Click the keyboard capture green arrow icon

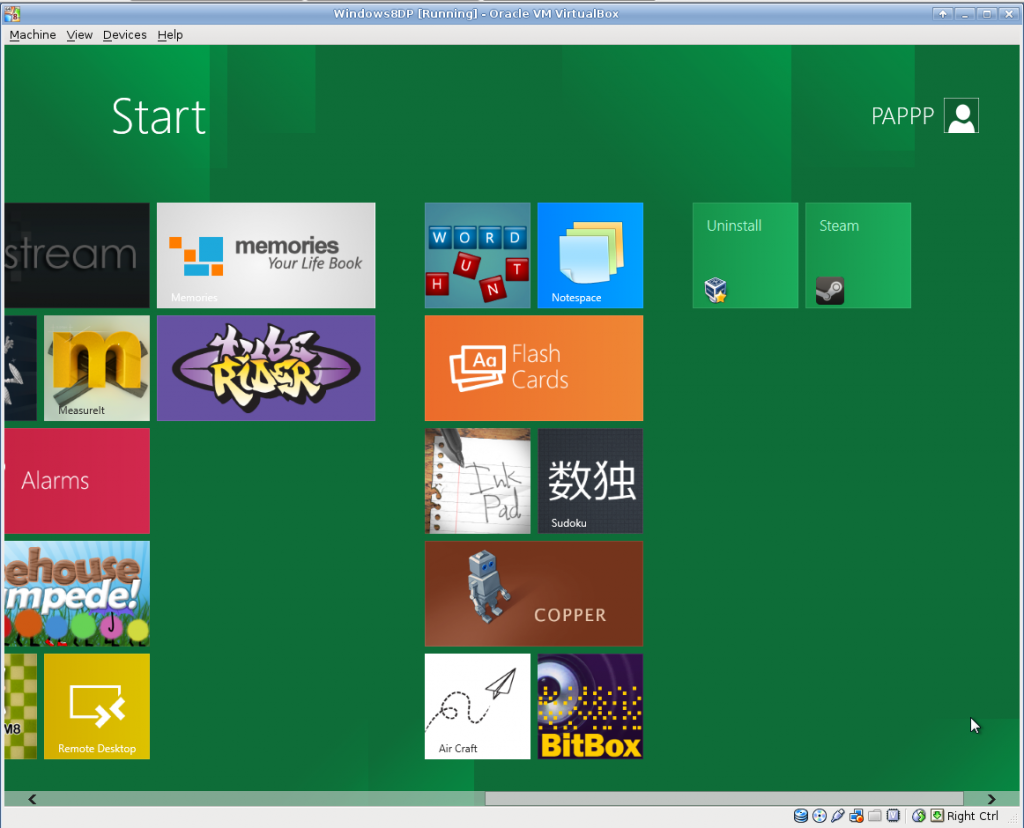click(x=937, y=816)
